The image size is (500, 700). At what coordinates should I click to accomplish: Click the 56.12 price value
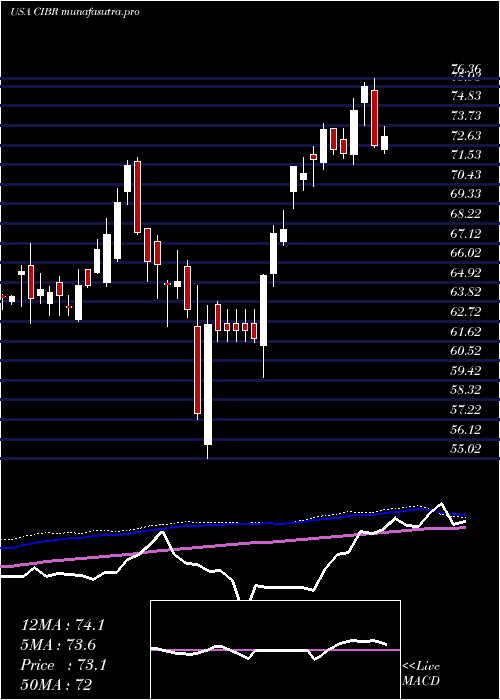click(x=467, y=429)
